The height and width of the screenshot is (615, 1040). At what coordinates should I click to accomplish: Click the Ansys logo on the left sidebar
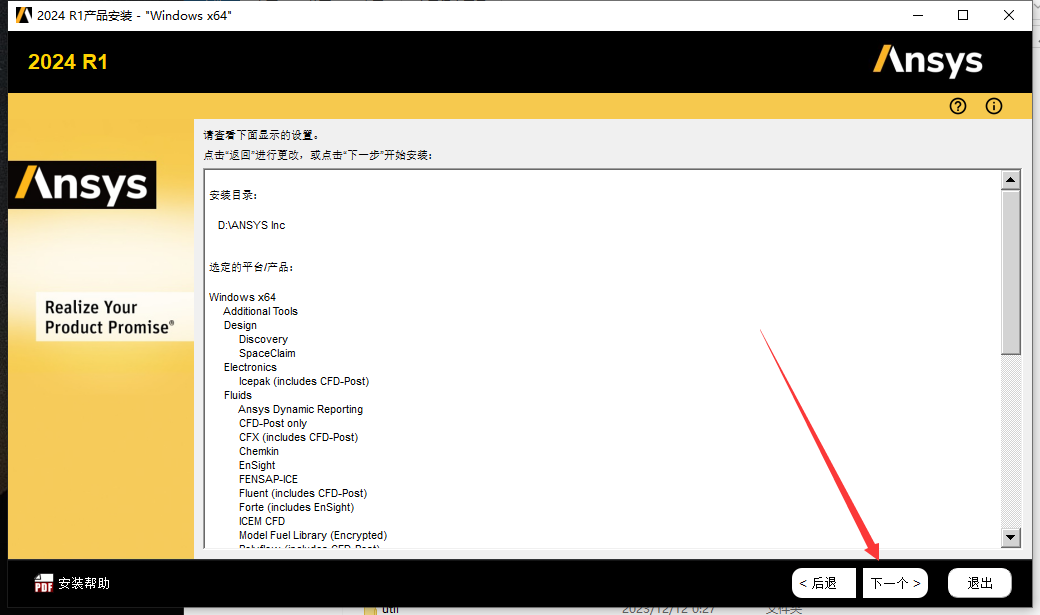click(82, 185)
